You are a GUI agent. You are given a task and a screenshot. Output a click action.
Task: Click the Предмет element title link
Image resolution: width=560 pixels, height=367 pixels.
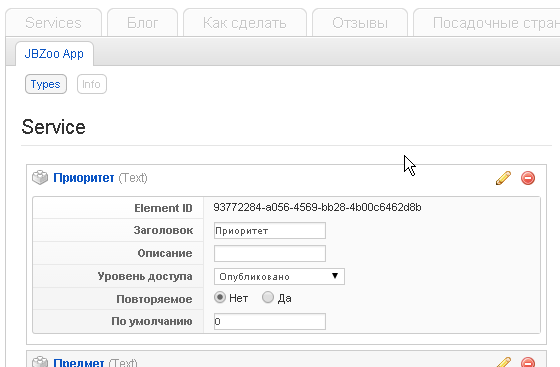[79, 362]
